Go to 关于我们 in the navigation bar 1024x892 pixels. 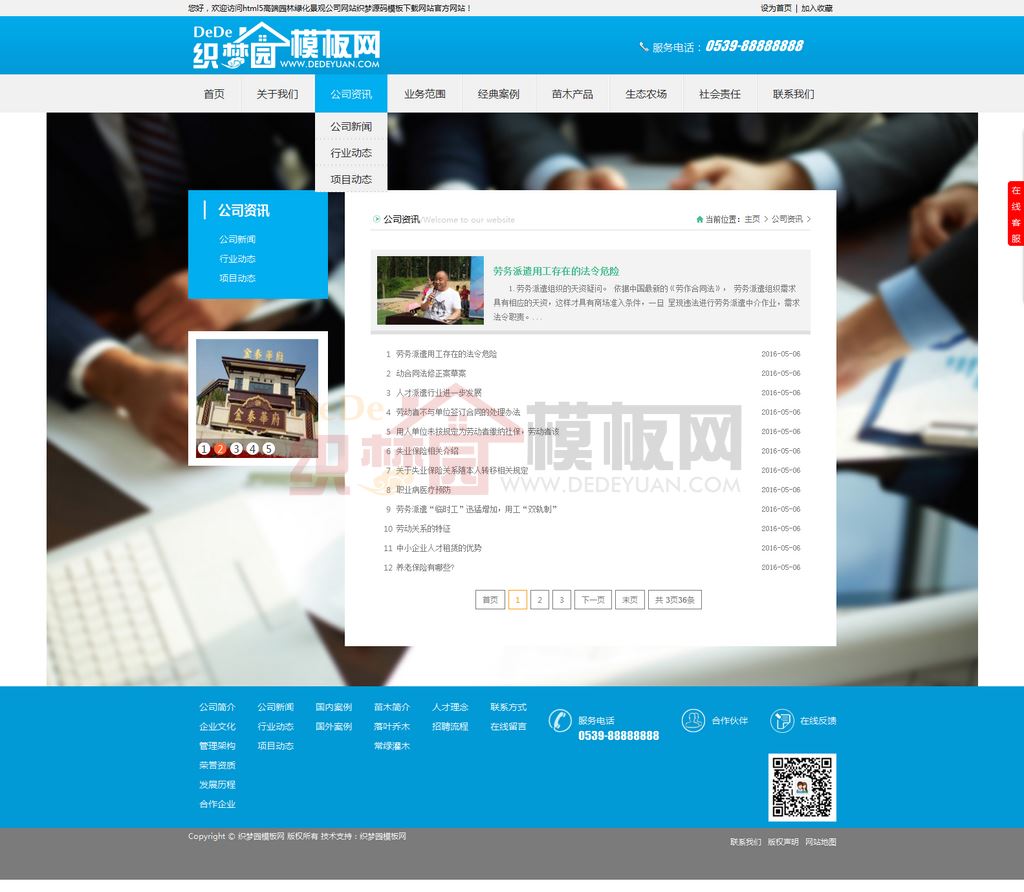click(x=277, y=94)
